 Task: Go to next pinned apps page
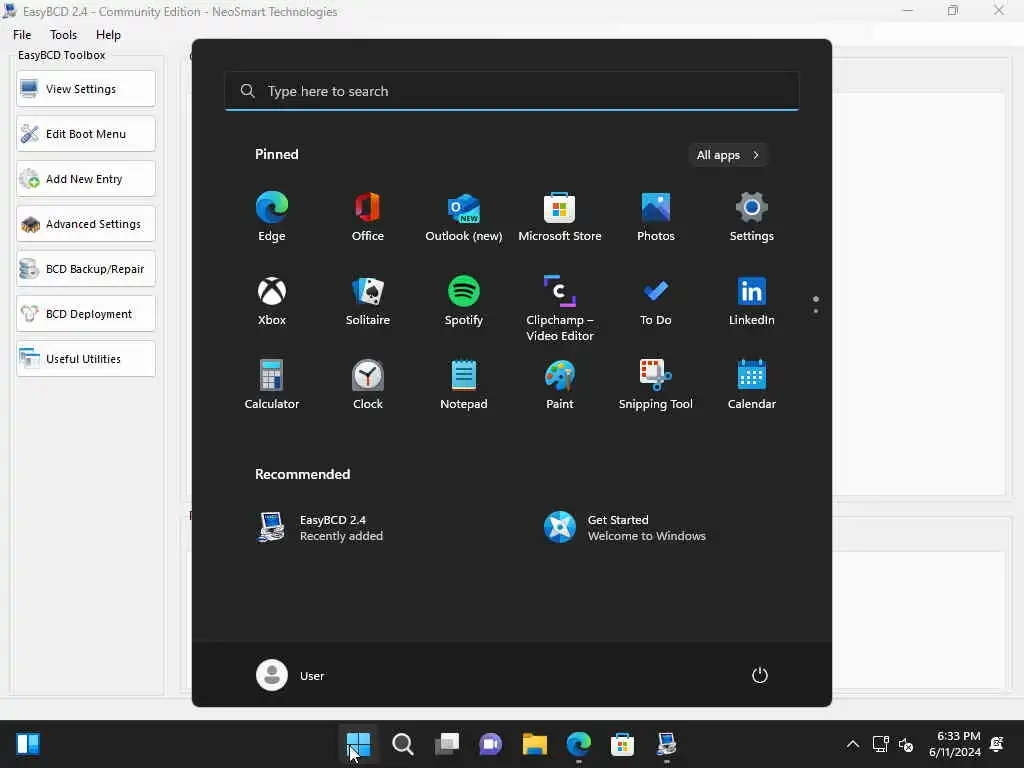click(x=816, y=311)
